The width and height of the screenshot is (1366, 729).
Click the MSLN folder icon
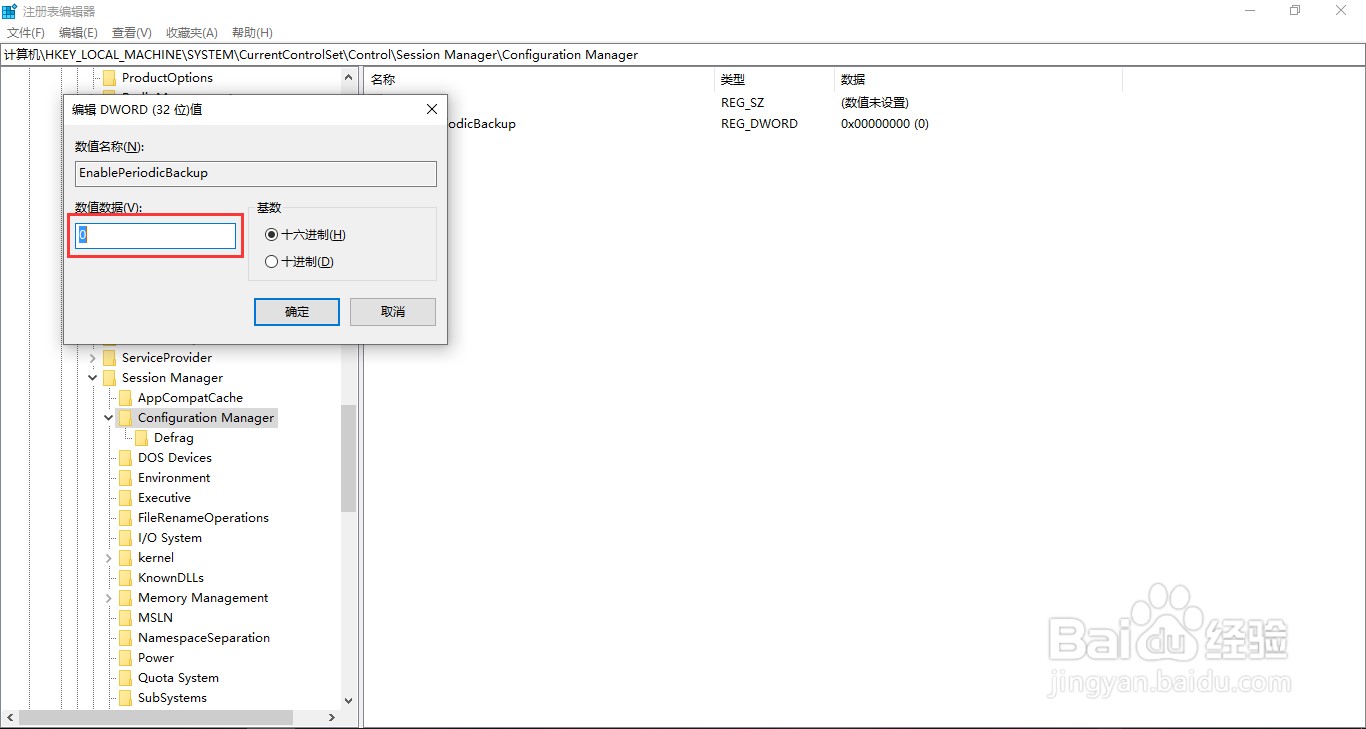(x=125, y=618)
